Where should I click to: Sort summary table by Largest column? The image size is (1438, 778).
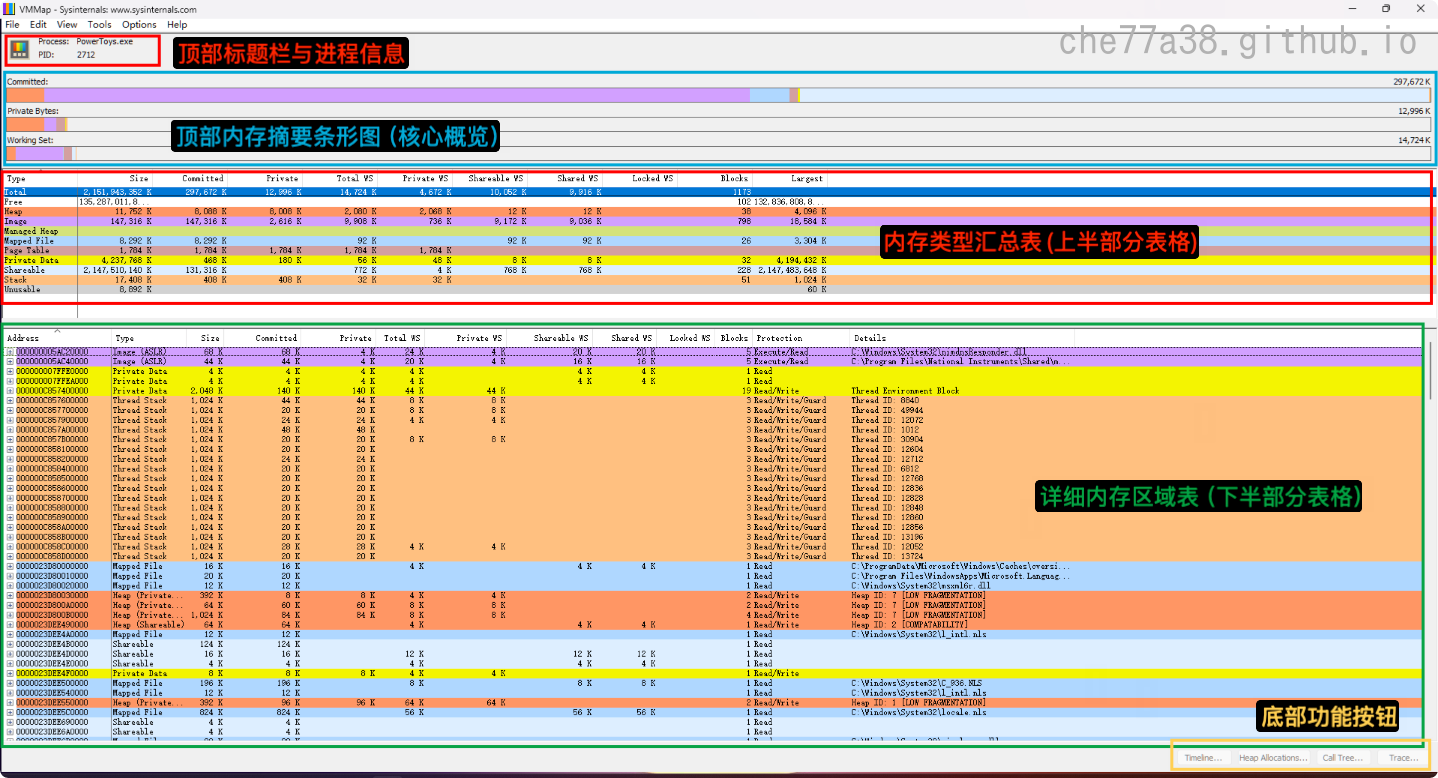pyautogui.click(x=790, y=178)
